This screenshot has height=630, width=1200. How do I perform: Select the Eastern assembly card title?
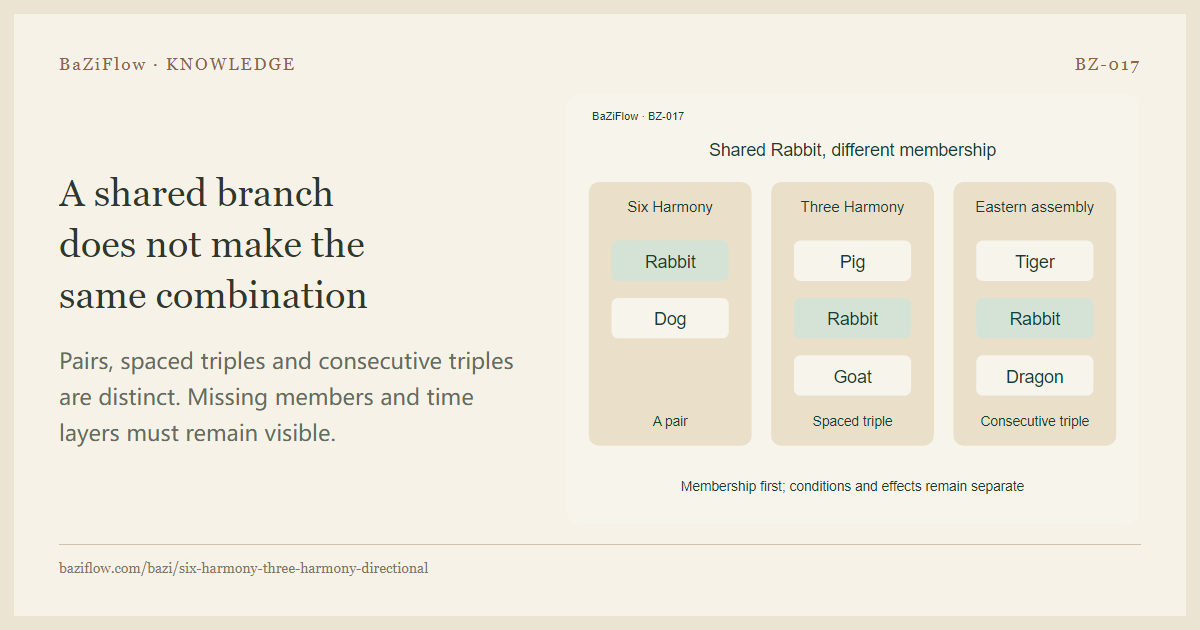(1034, 207)
